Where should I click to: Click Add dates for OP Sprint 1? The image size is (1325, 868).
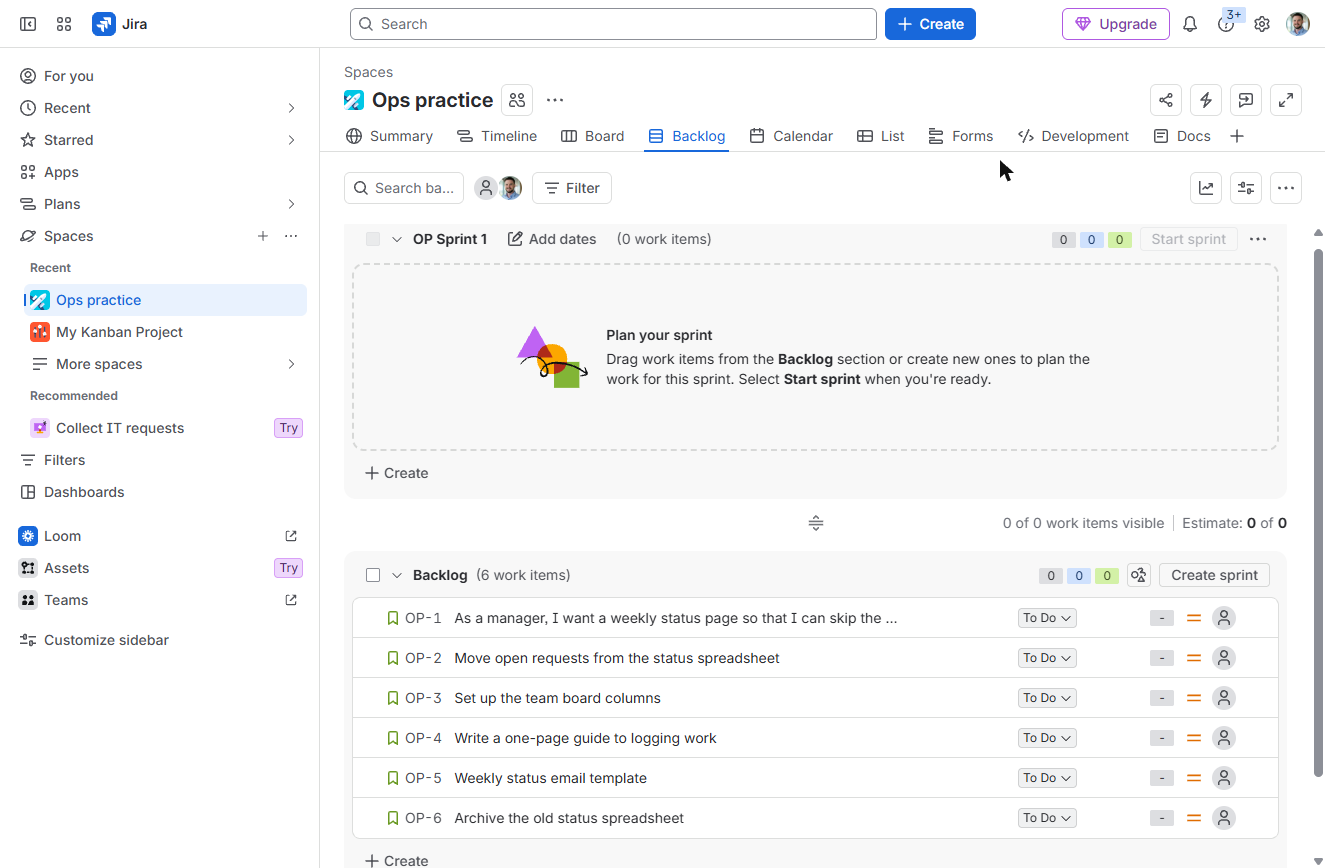pyautogui.click(x=552, y=239)
